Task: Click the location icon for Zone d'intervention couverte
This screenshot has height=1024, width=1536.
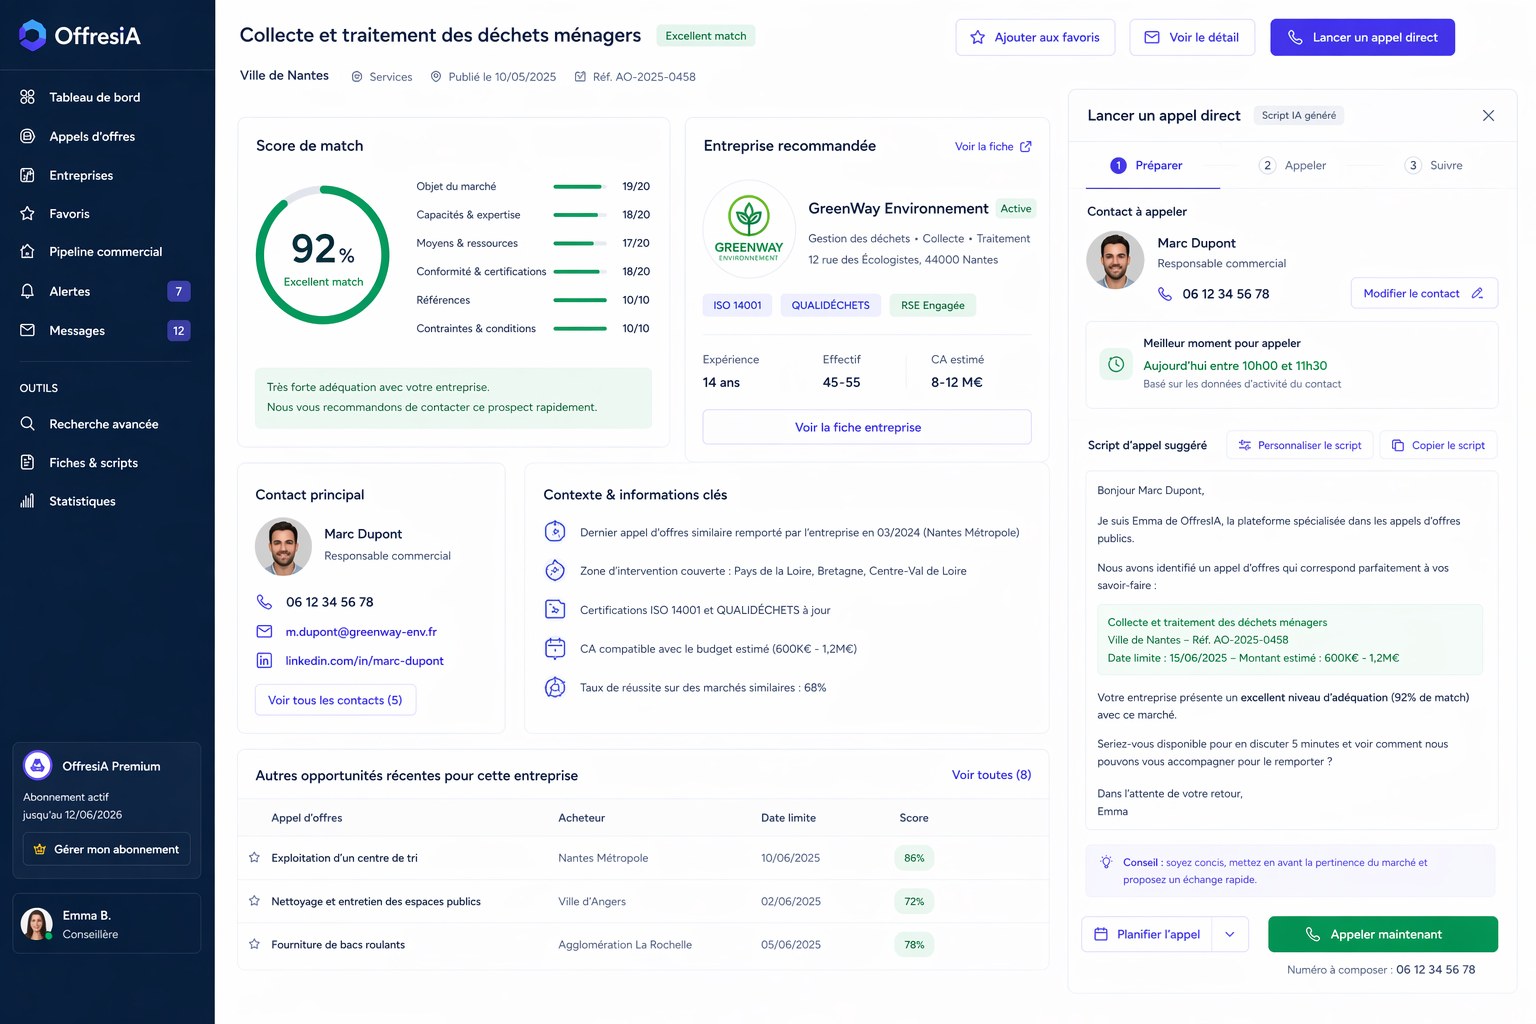Action: pyautogui.click(x=555, y=571)
